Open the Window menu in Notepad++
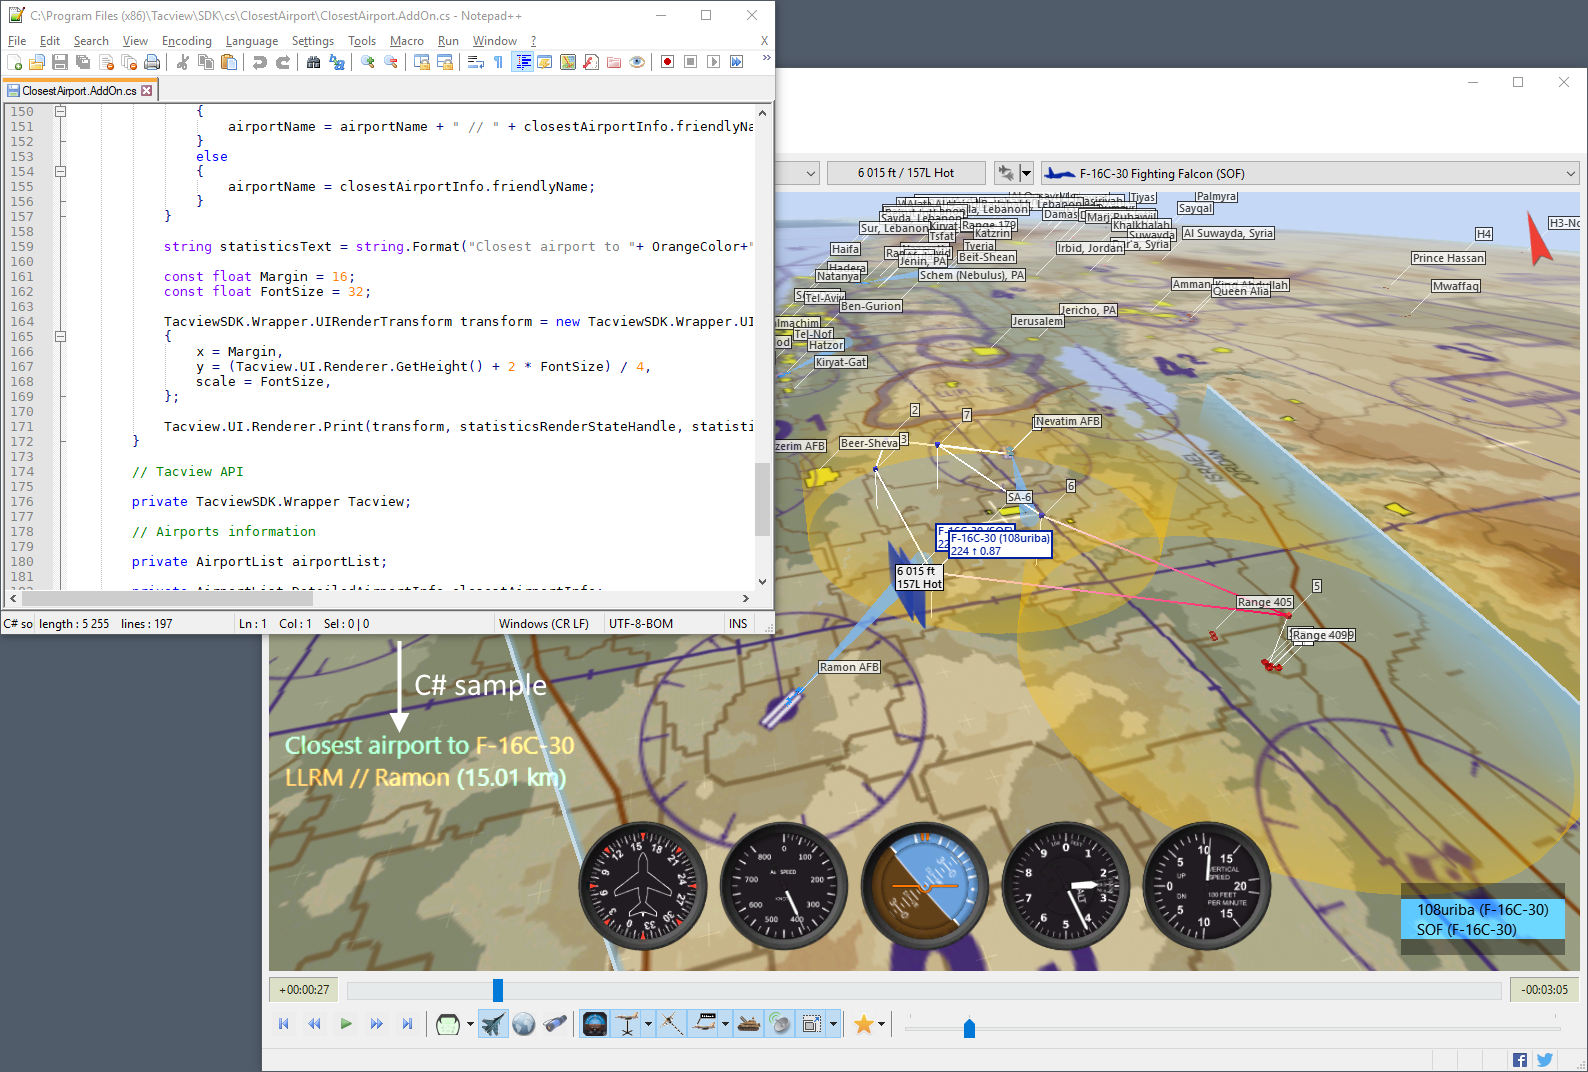1588x1072 pixels. (495, 41)
